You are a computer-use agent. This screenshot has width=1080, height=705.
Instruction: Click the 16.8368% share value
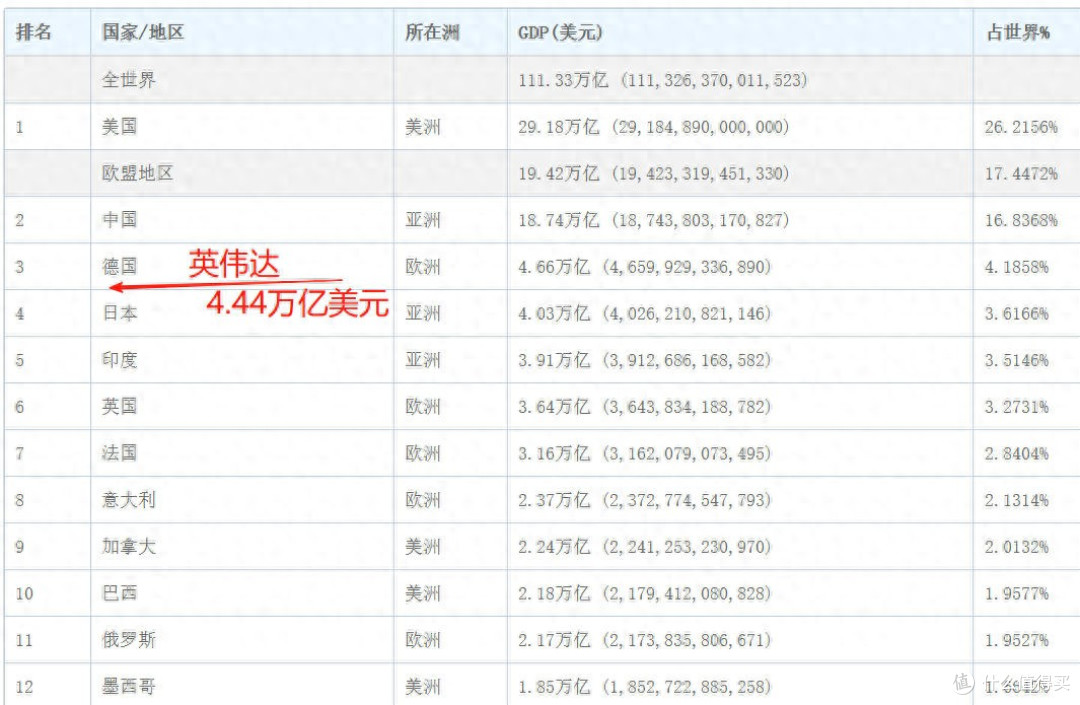1021,220
